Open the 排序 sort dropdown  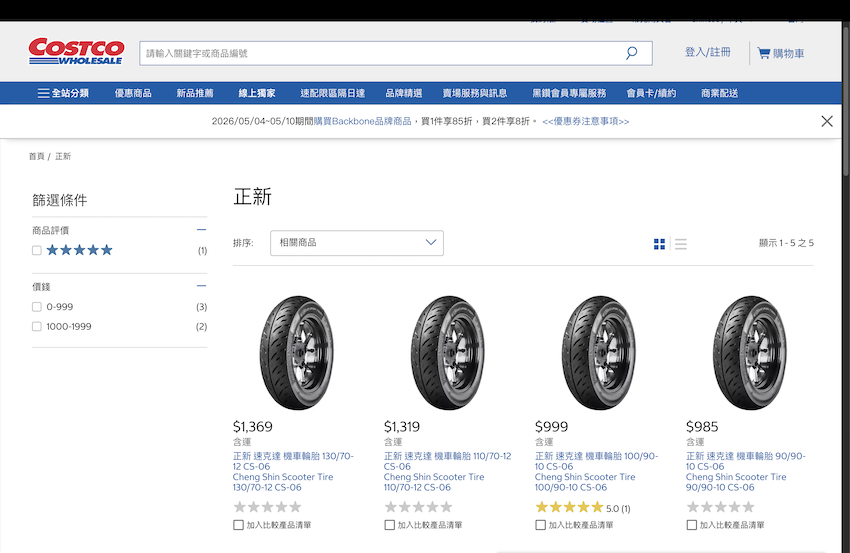(357, 243)
